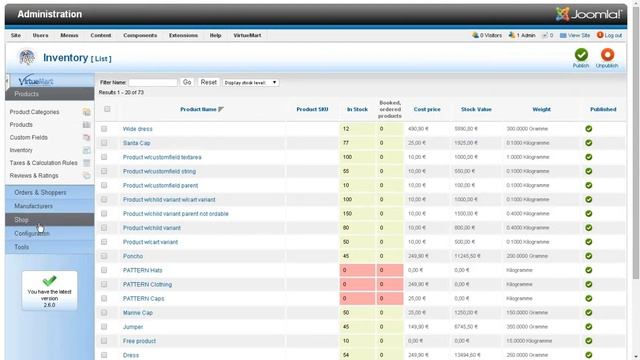Screen dimensions: 640x360
Task: Click the Unpublish red icon
Action: point(607,55)
